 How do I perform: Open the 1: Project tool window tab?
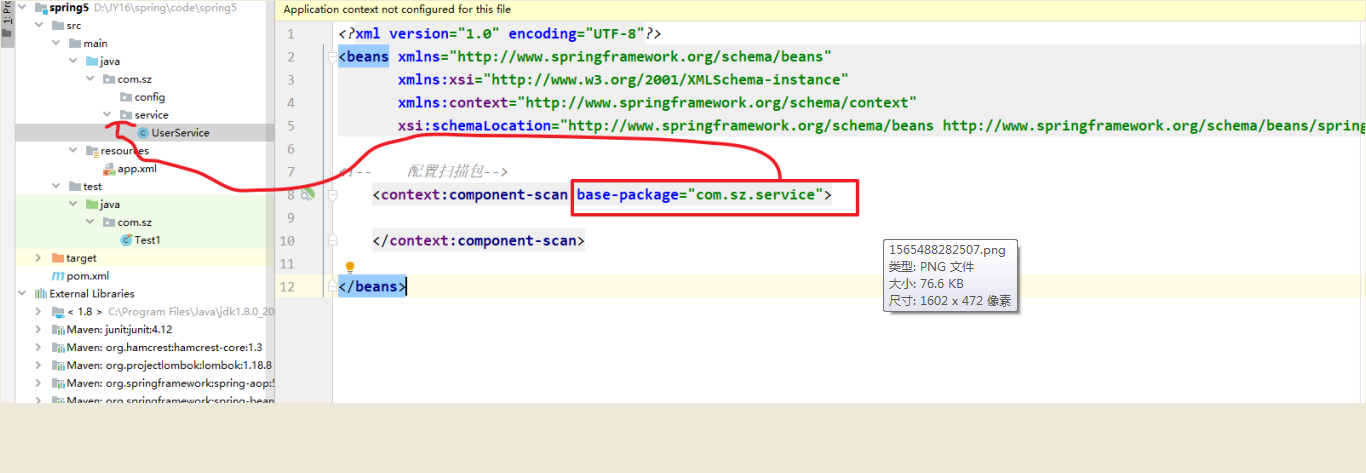tap(7, 20)
